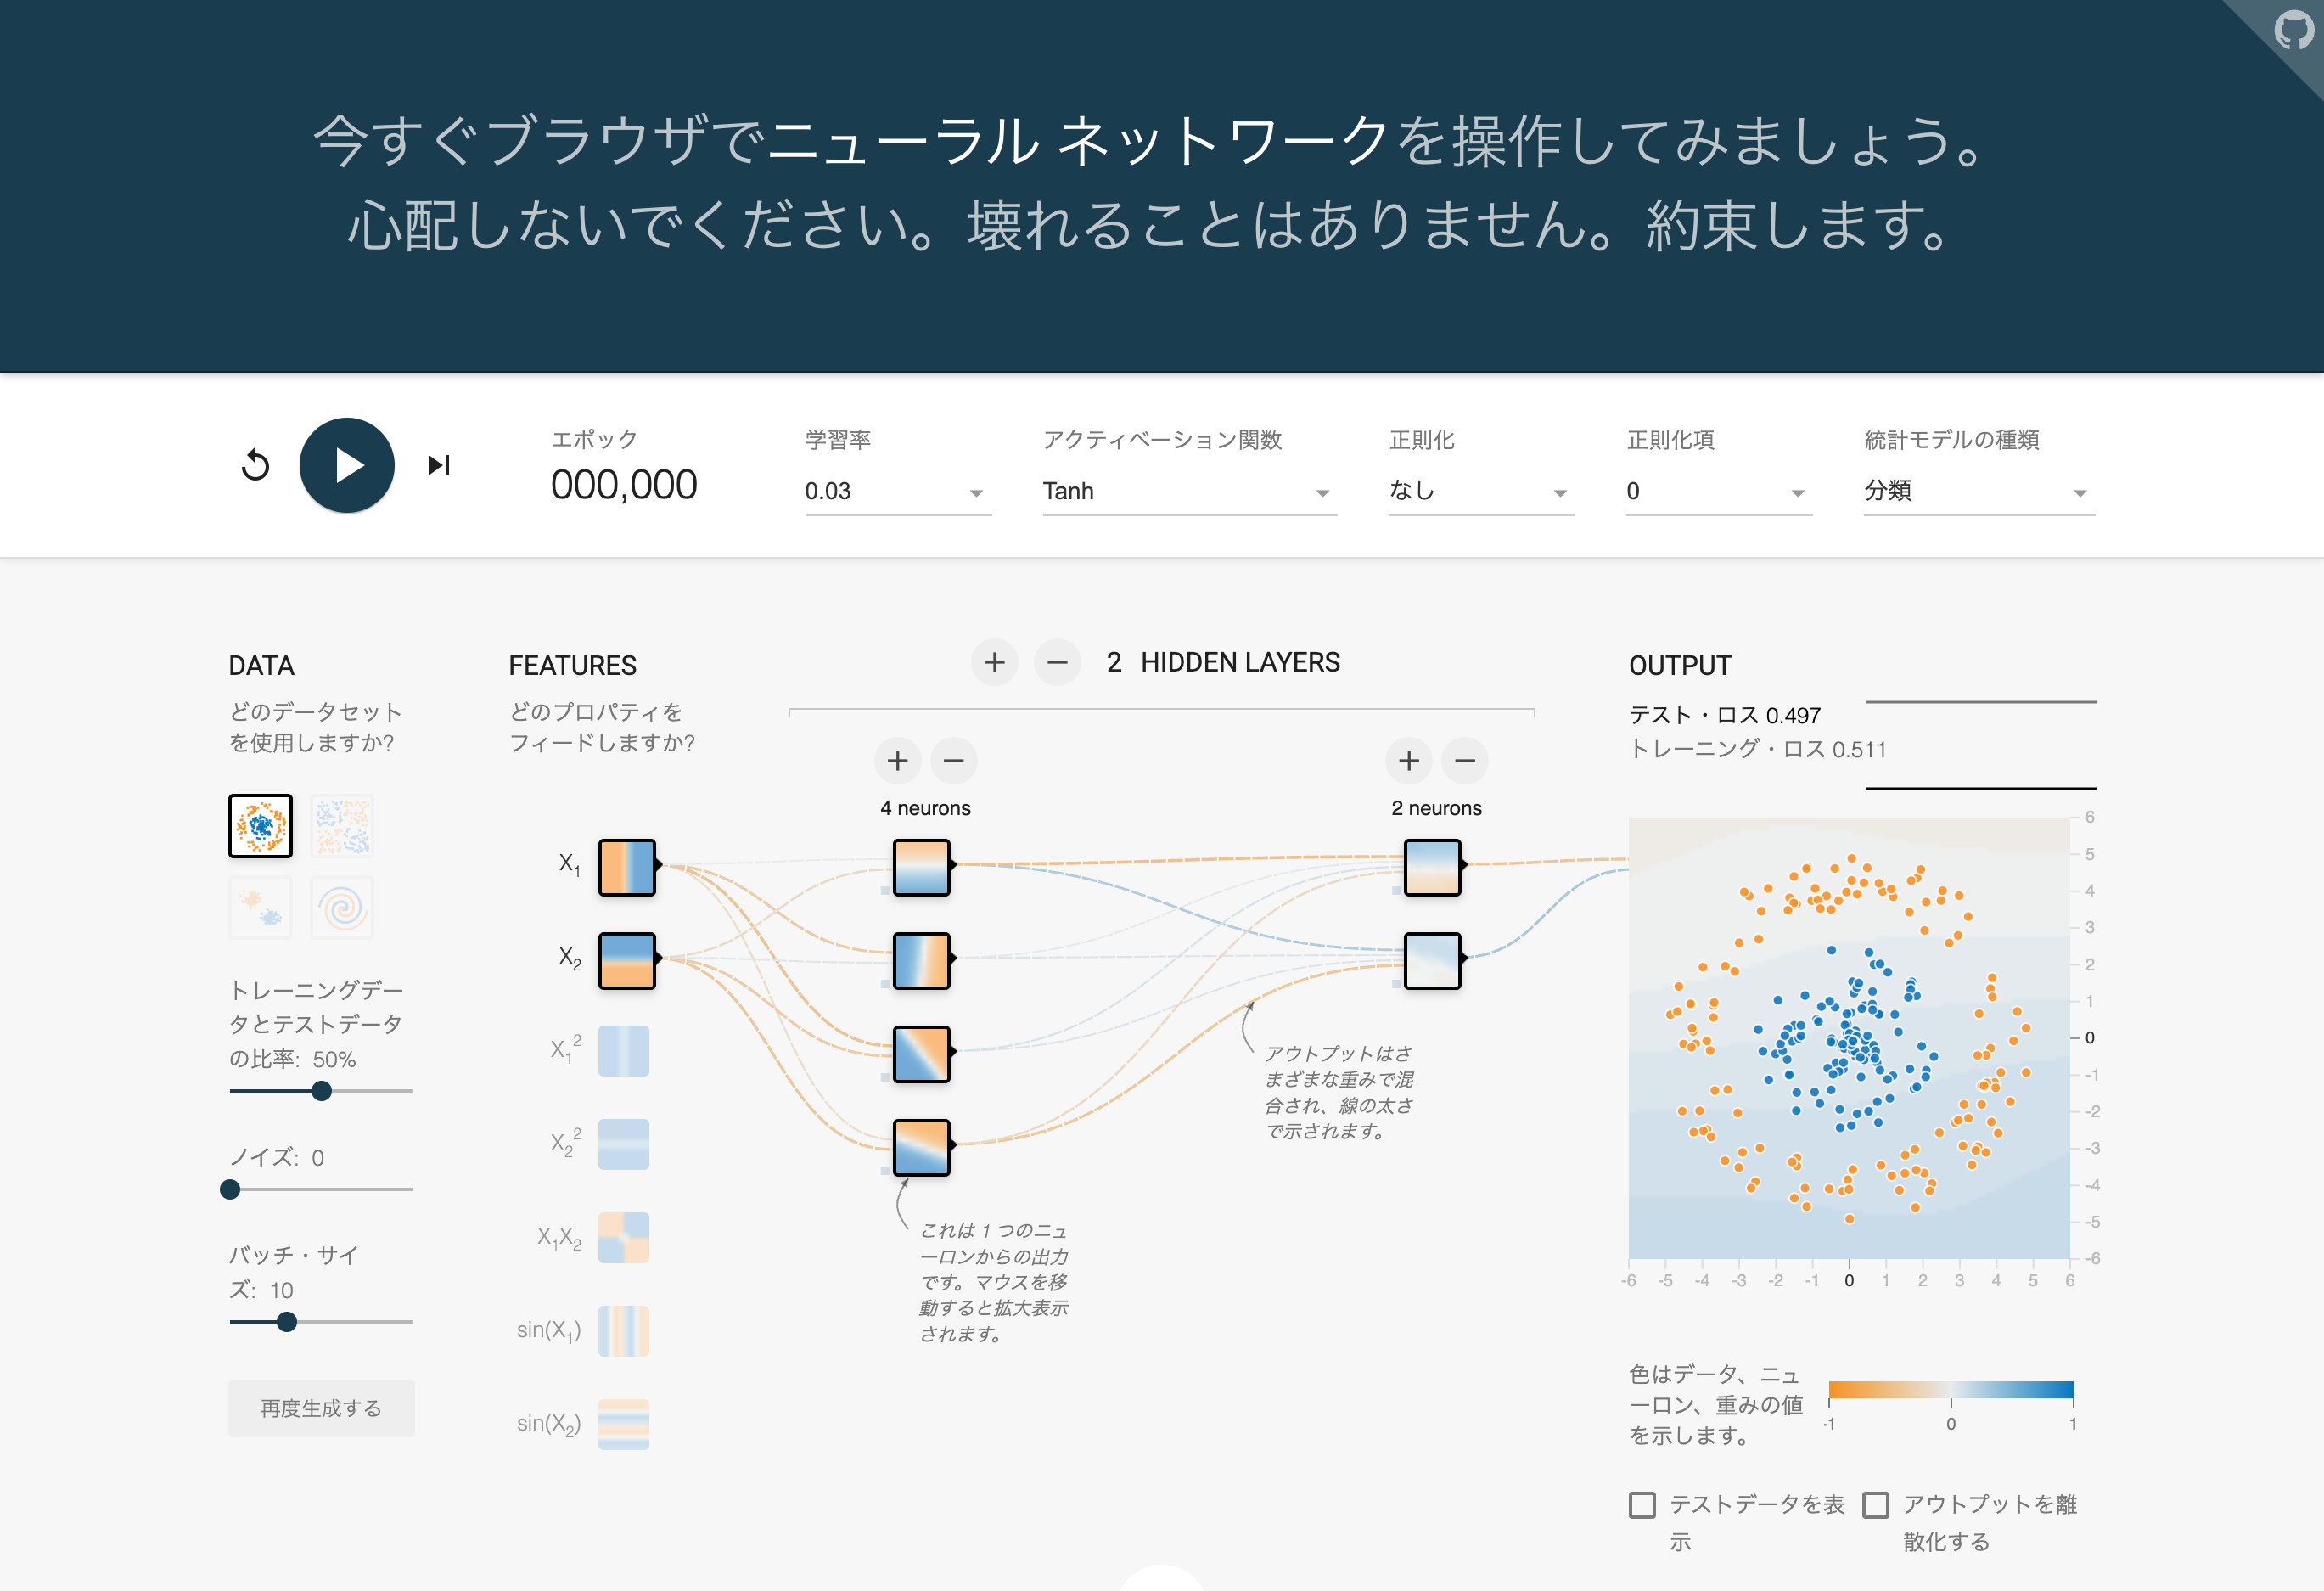Reset the network with the reset icon
The width and height of the screenshot is (2324, 1591).
(256, 464)
